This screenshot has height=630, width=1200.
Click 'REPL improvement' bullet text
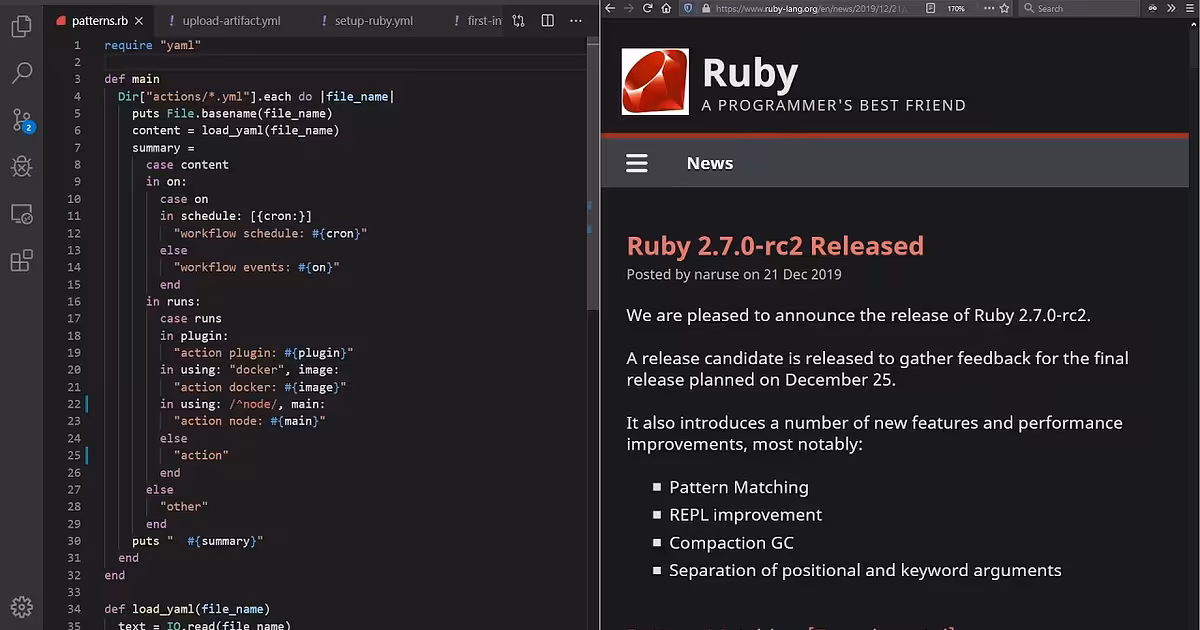pos(746,515)
